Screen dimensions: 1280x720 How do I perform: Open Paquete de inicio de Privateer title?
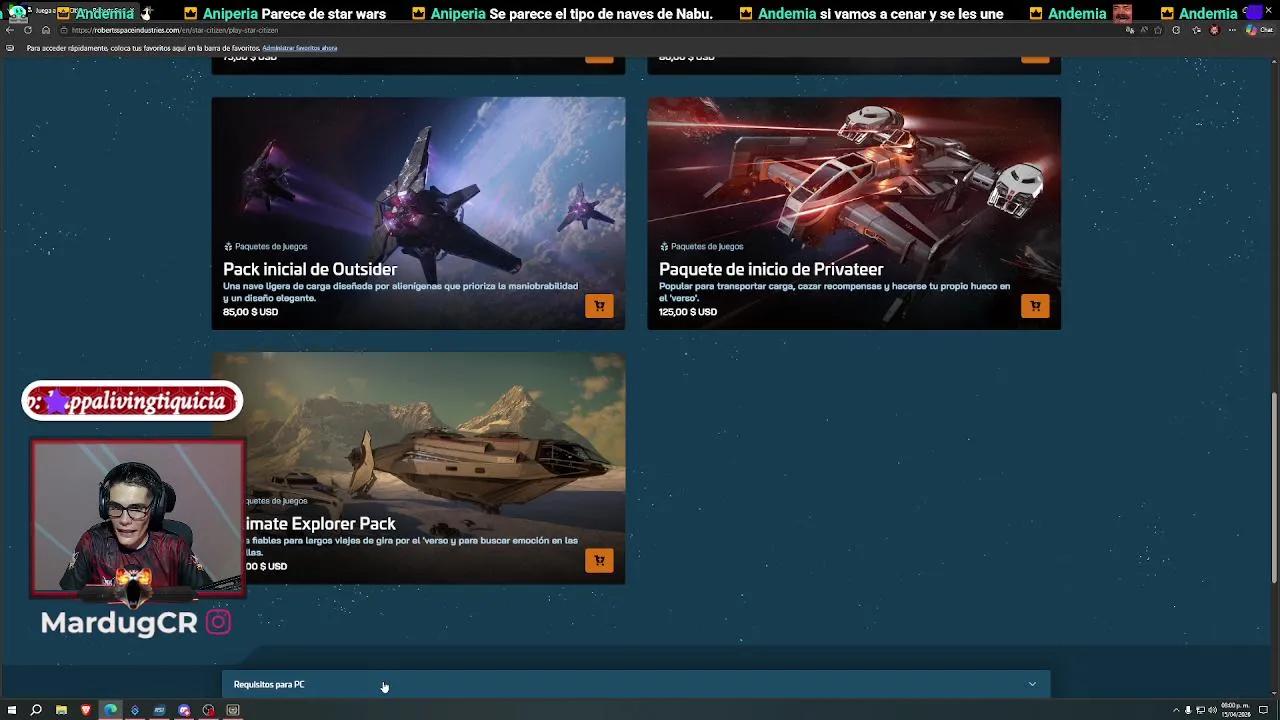(771, 269)
